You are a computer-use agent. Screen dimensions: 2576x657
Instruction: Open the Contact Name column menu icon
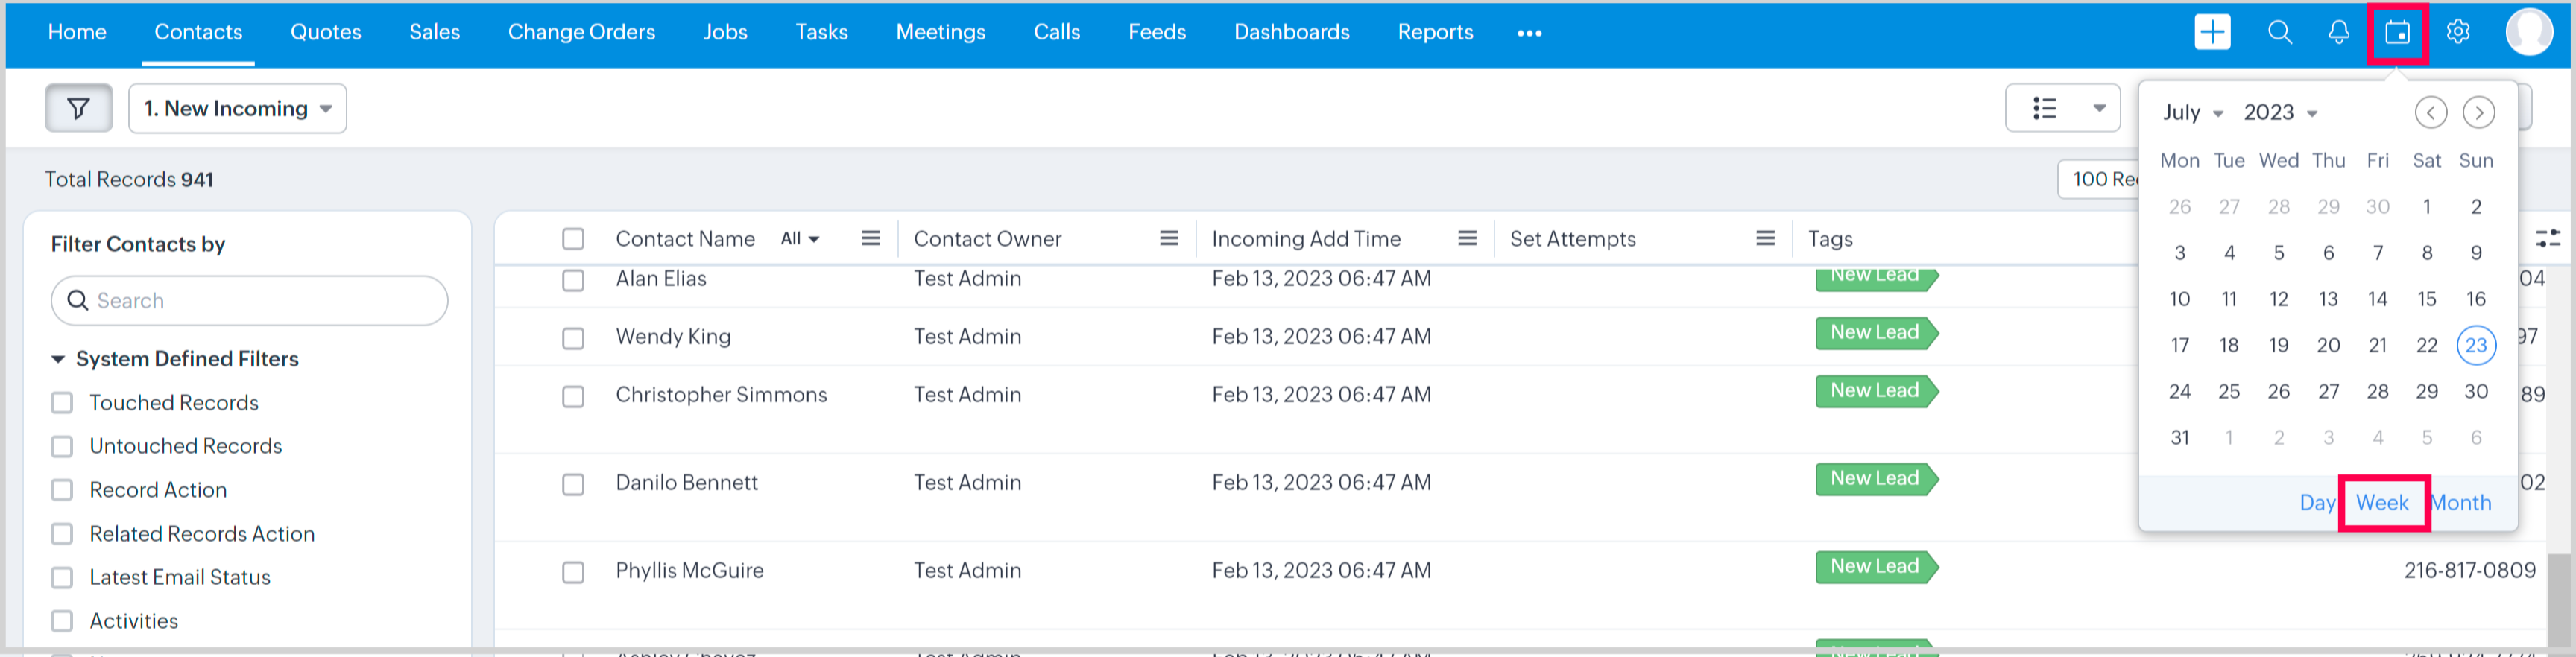(870, 238)
